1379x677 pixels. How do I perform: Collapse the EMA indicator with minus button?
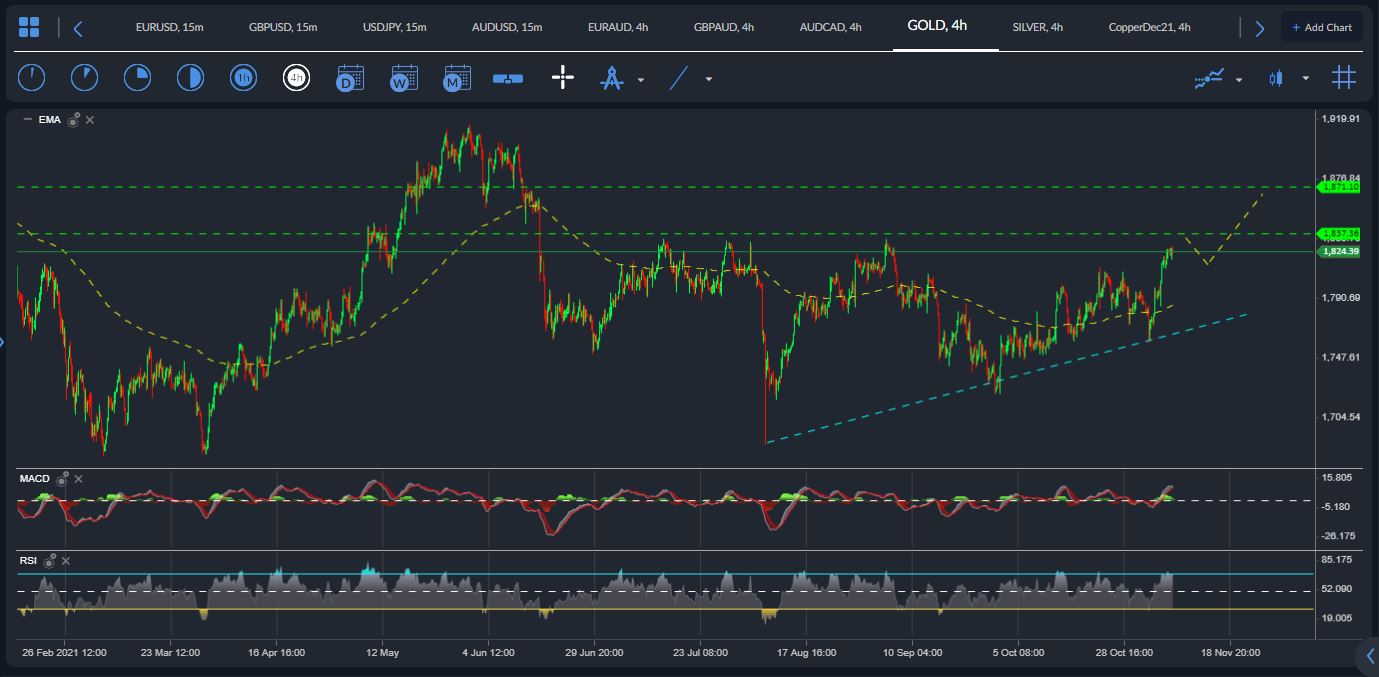coord(27,120)
